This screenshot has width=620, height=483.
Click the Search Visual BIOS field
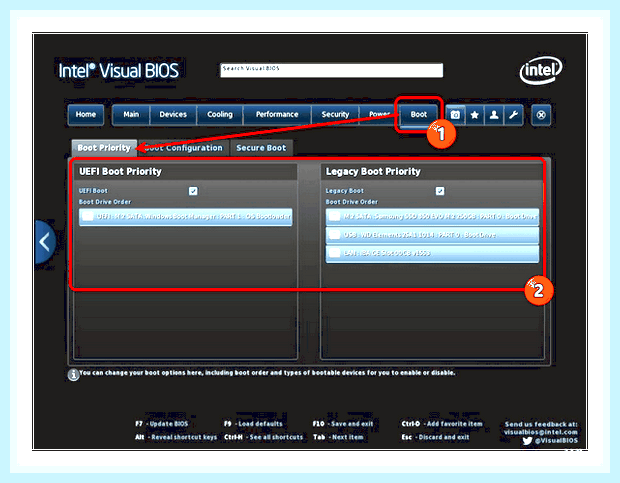(331, 70)
